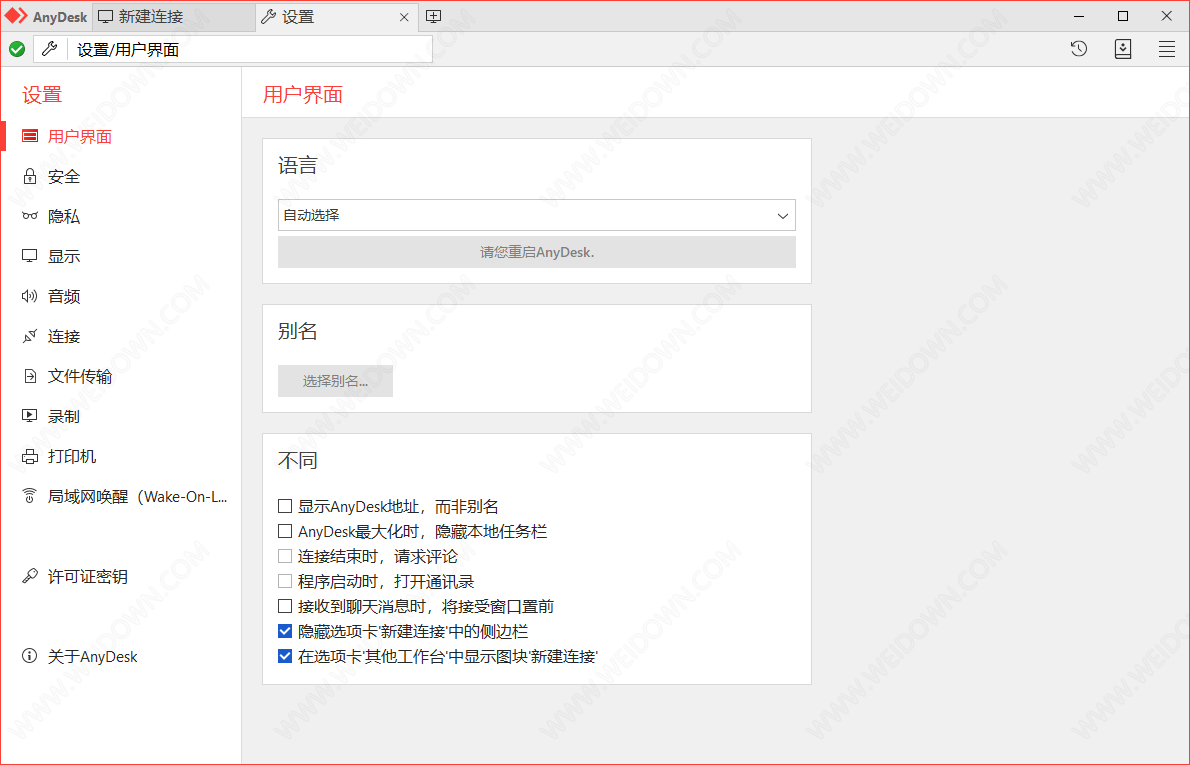
Task: Click the plug icon for 连接
Action: pos(30,336)
